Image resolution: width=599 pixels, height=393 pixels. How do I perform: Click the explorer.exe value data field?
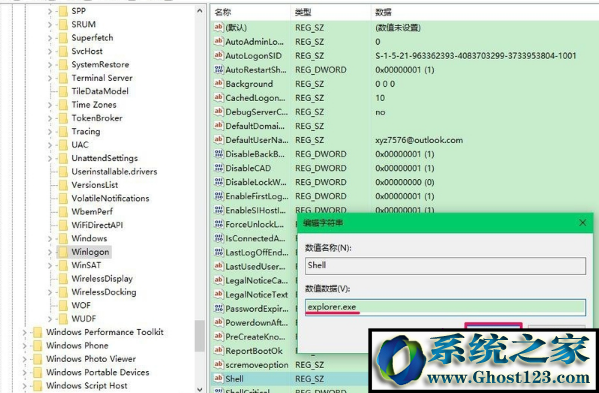pyautogui.click(x=445, y=307)
